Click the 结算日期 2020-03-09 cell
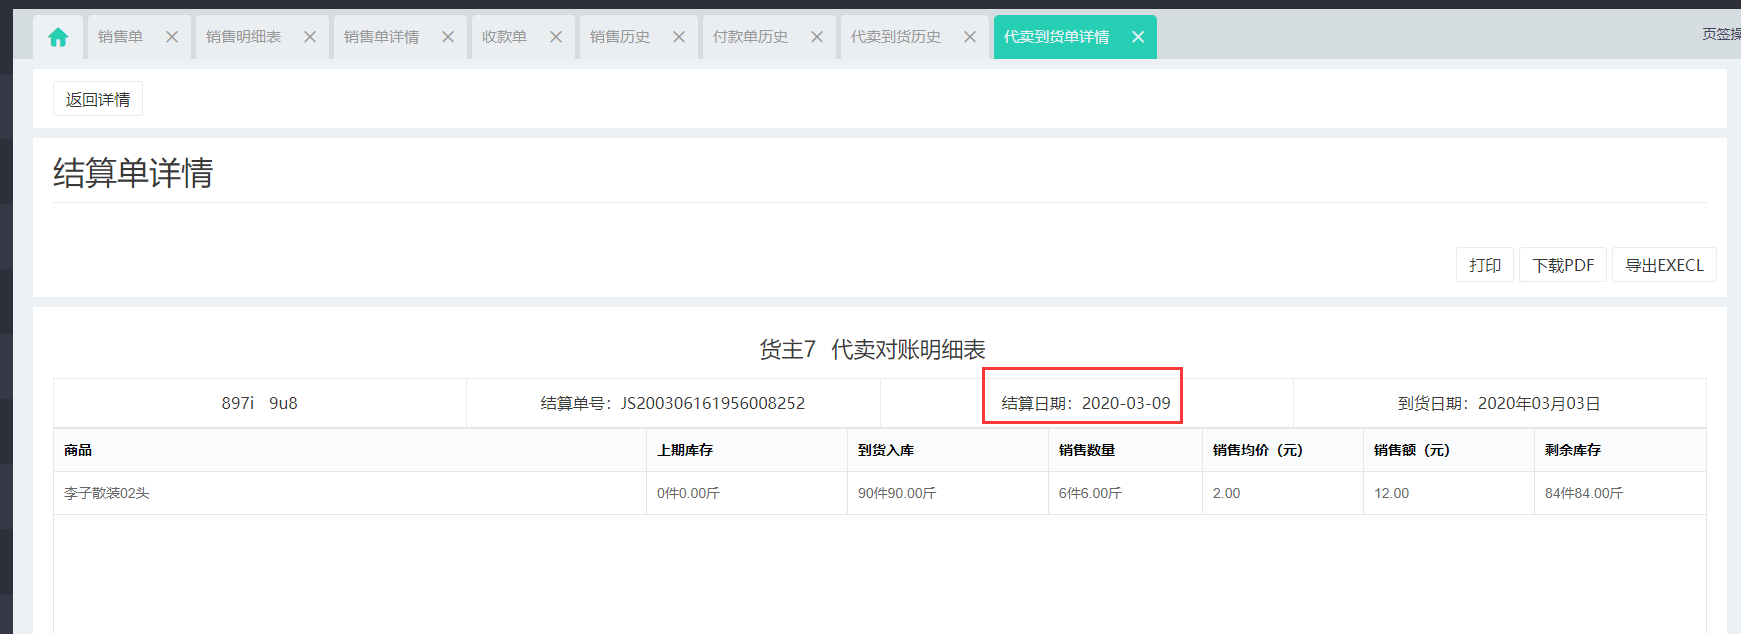 point(1086,403)
